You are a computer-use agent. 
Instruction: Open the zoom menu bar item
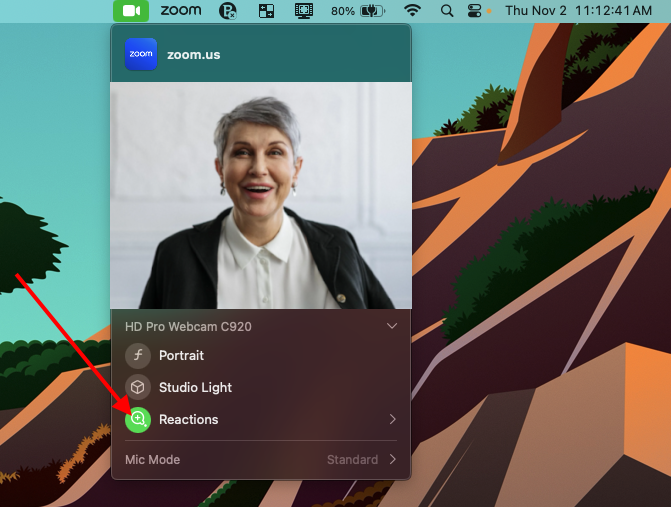click(180, 11)
